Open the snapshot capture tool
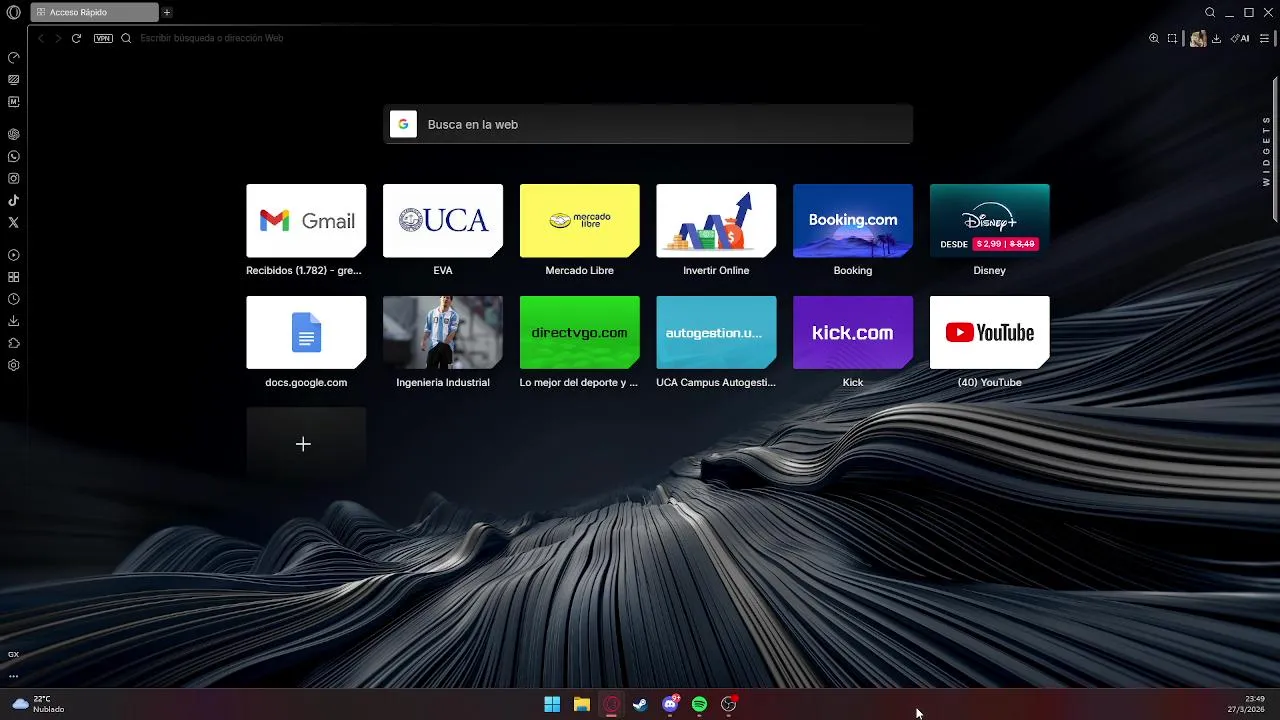This screenshot has height=720, width=1280. pyautogui.click(x=1172, y=38)
